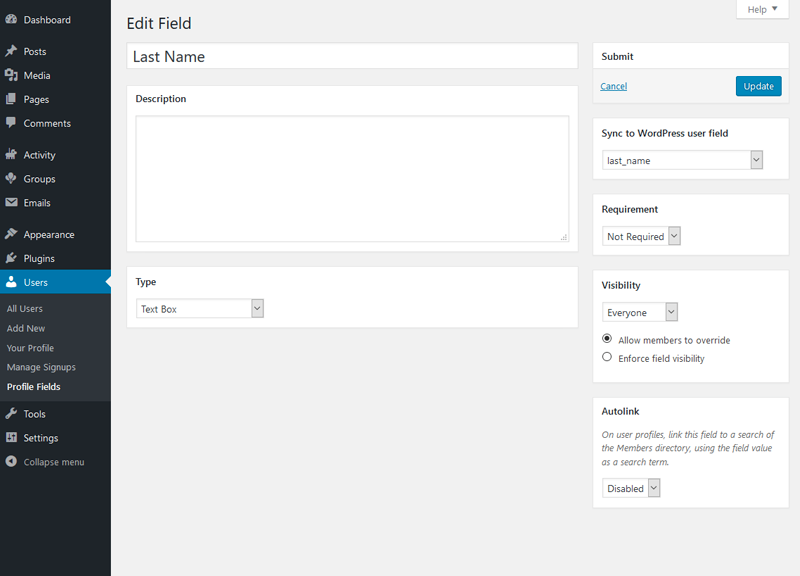Click the Comments speech bubble icon
This screenshot has width=800, height=576.
click(x=11, y=123)
